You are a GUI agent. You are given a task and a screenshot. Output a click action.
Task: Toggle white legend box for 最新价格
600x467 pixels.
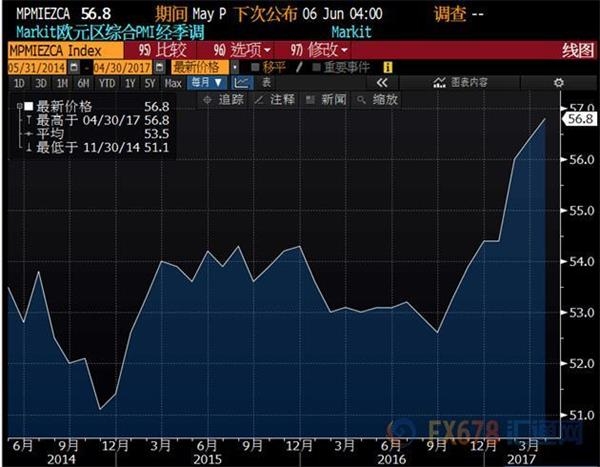[x=29, y=106]
